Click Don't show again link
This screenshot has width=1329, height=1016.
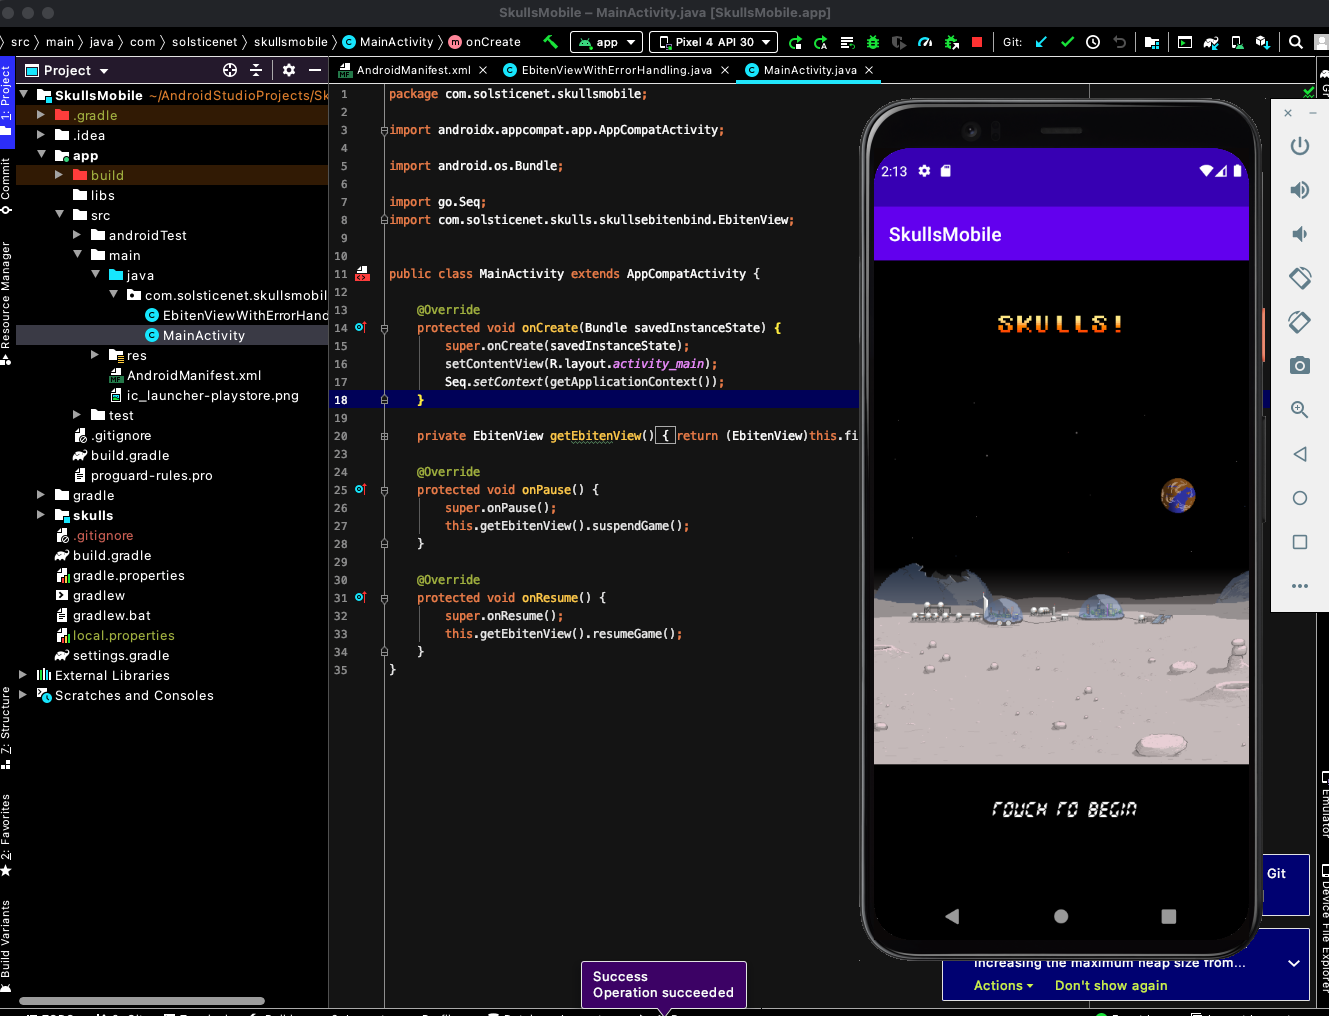pyautogui.click(x=1111, y=985)
